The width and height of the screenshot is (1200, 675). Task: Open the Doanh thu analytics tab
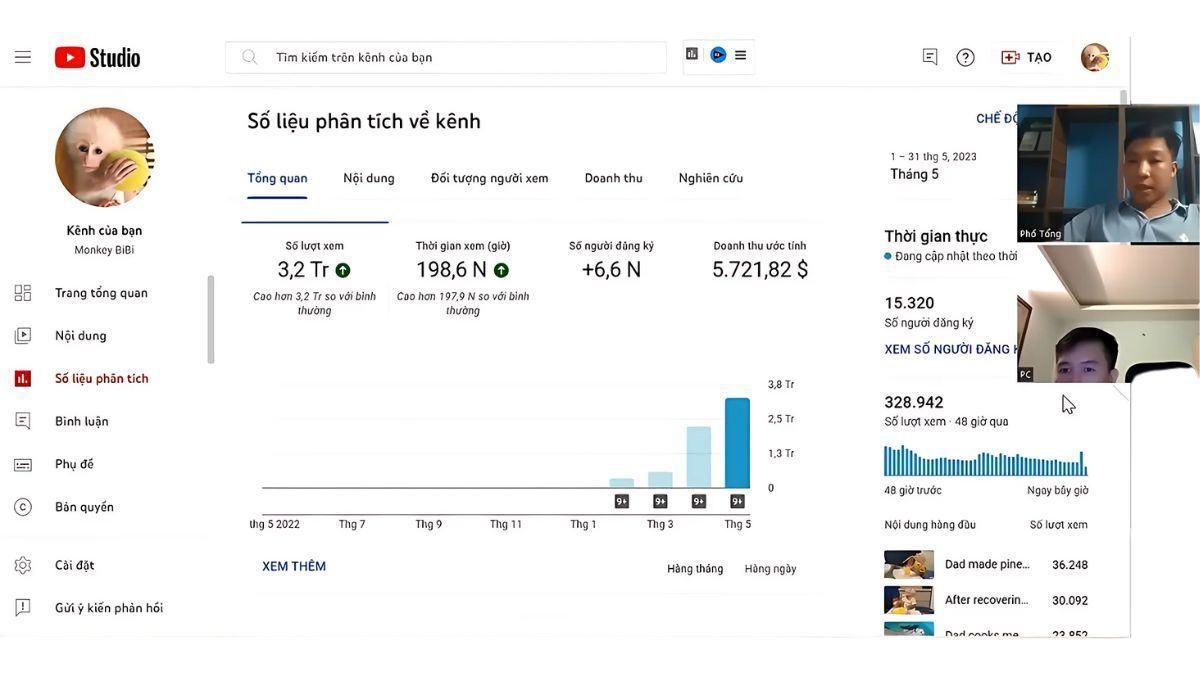[x=613, y=177]
